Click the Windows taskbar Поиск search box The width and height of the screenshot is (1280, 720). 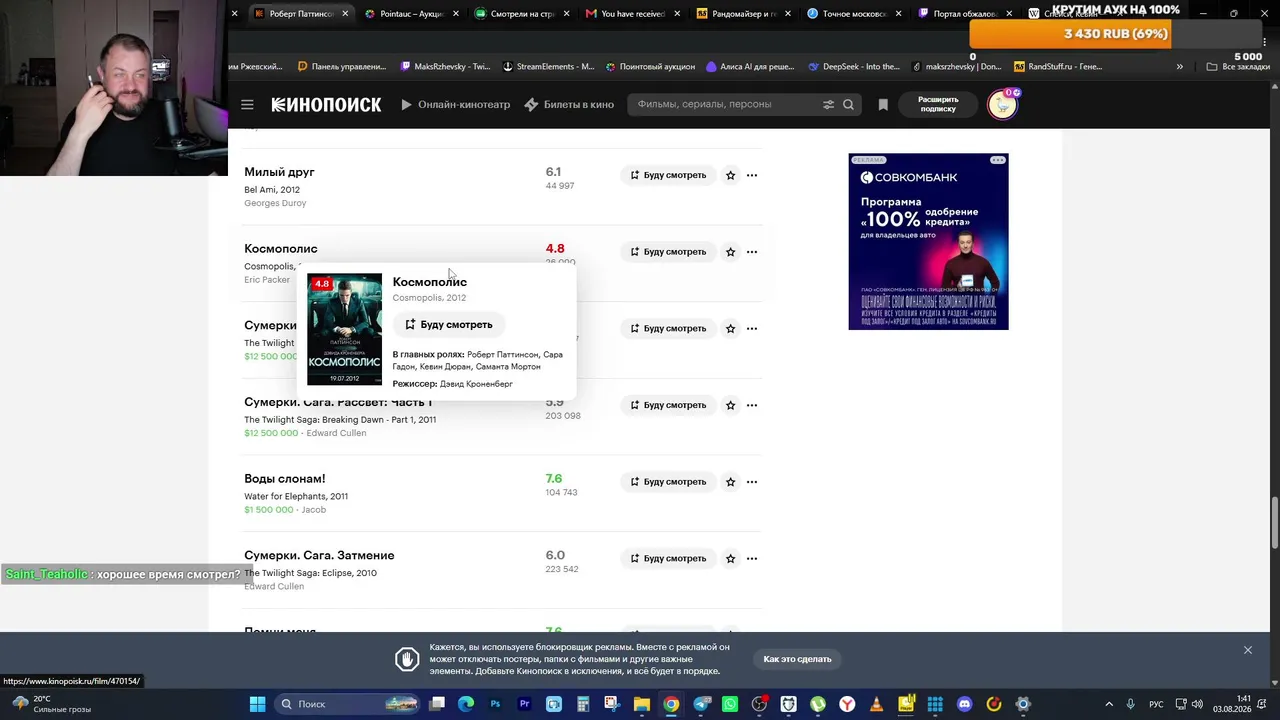[345, 704]
